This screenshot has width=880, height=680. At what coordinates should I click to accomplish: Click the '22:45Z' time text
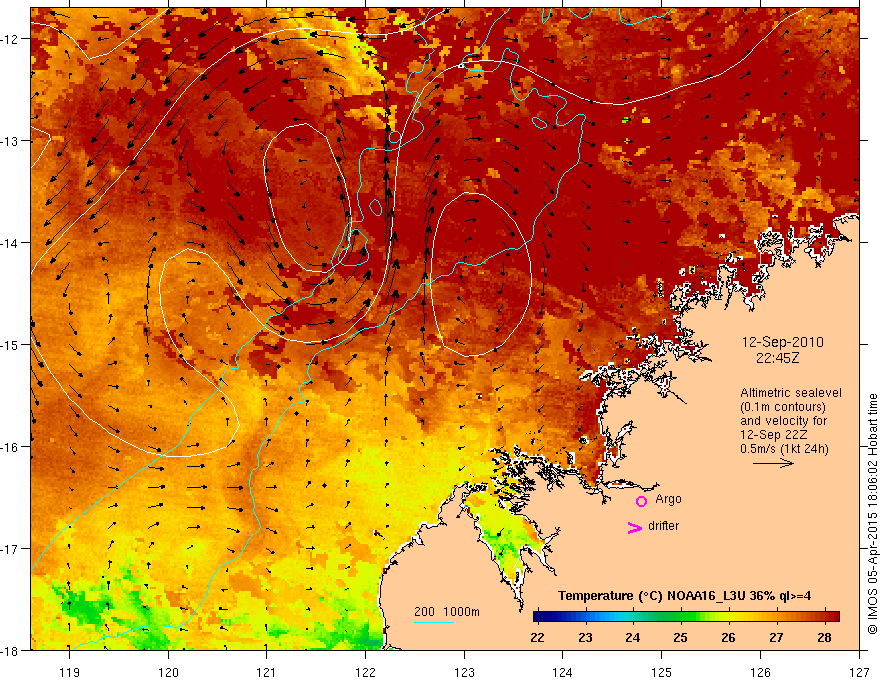point(777,357)
